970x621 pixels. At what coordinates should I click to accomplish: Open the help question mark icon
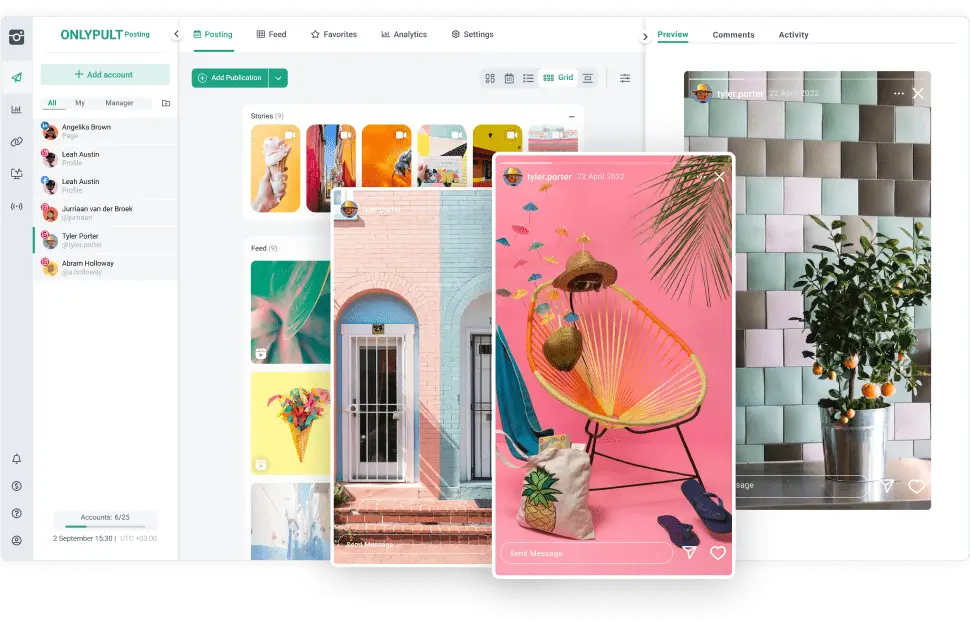pyautogui.click(x=16, y=513)
